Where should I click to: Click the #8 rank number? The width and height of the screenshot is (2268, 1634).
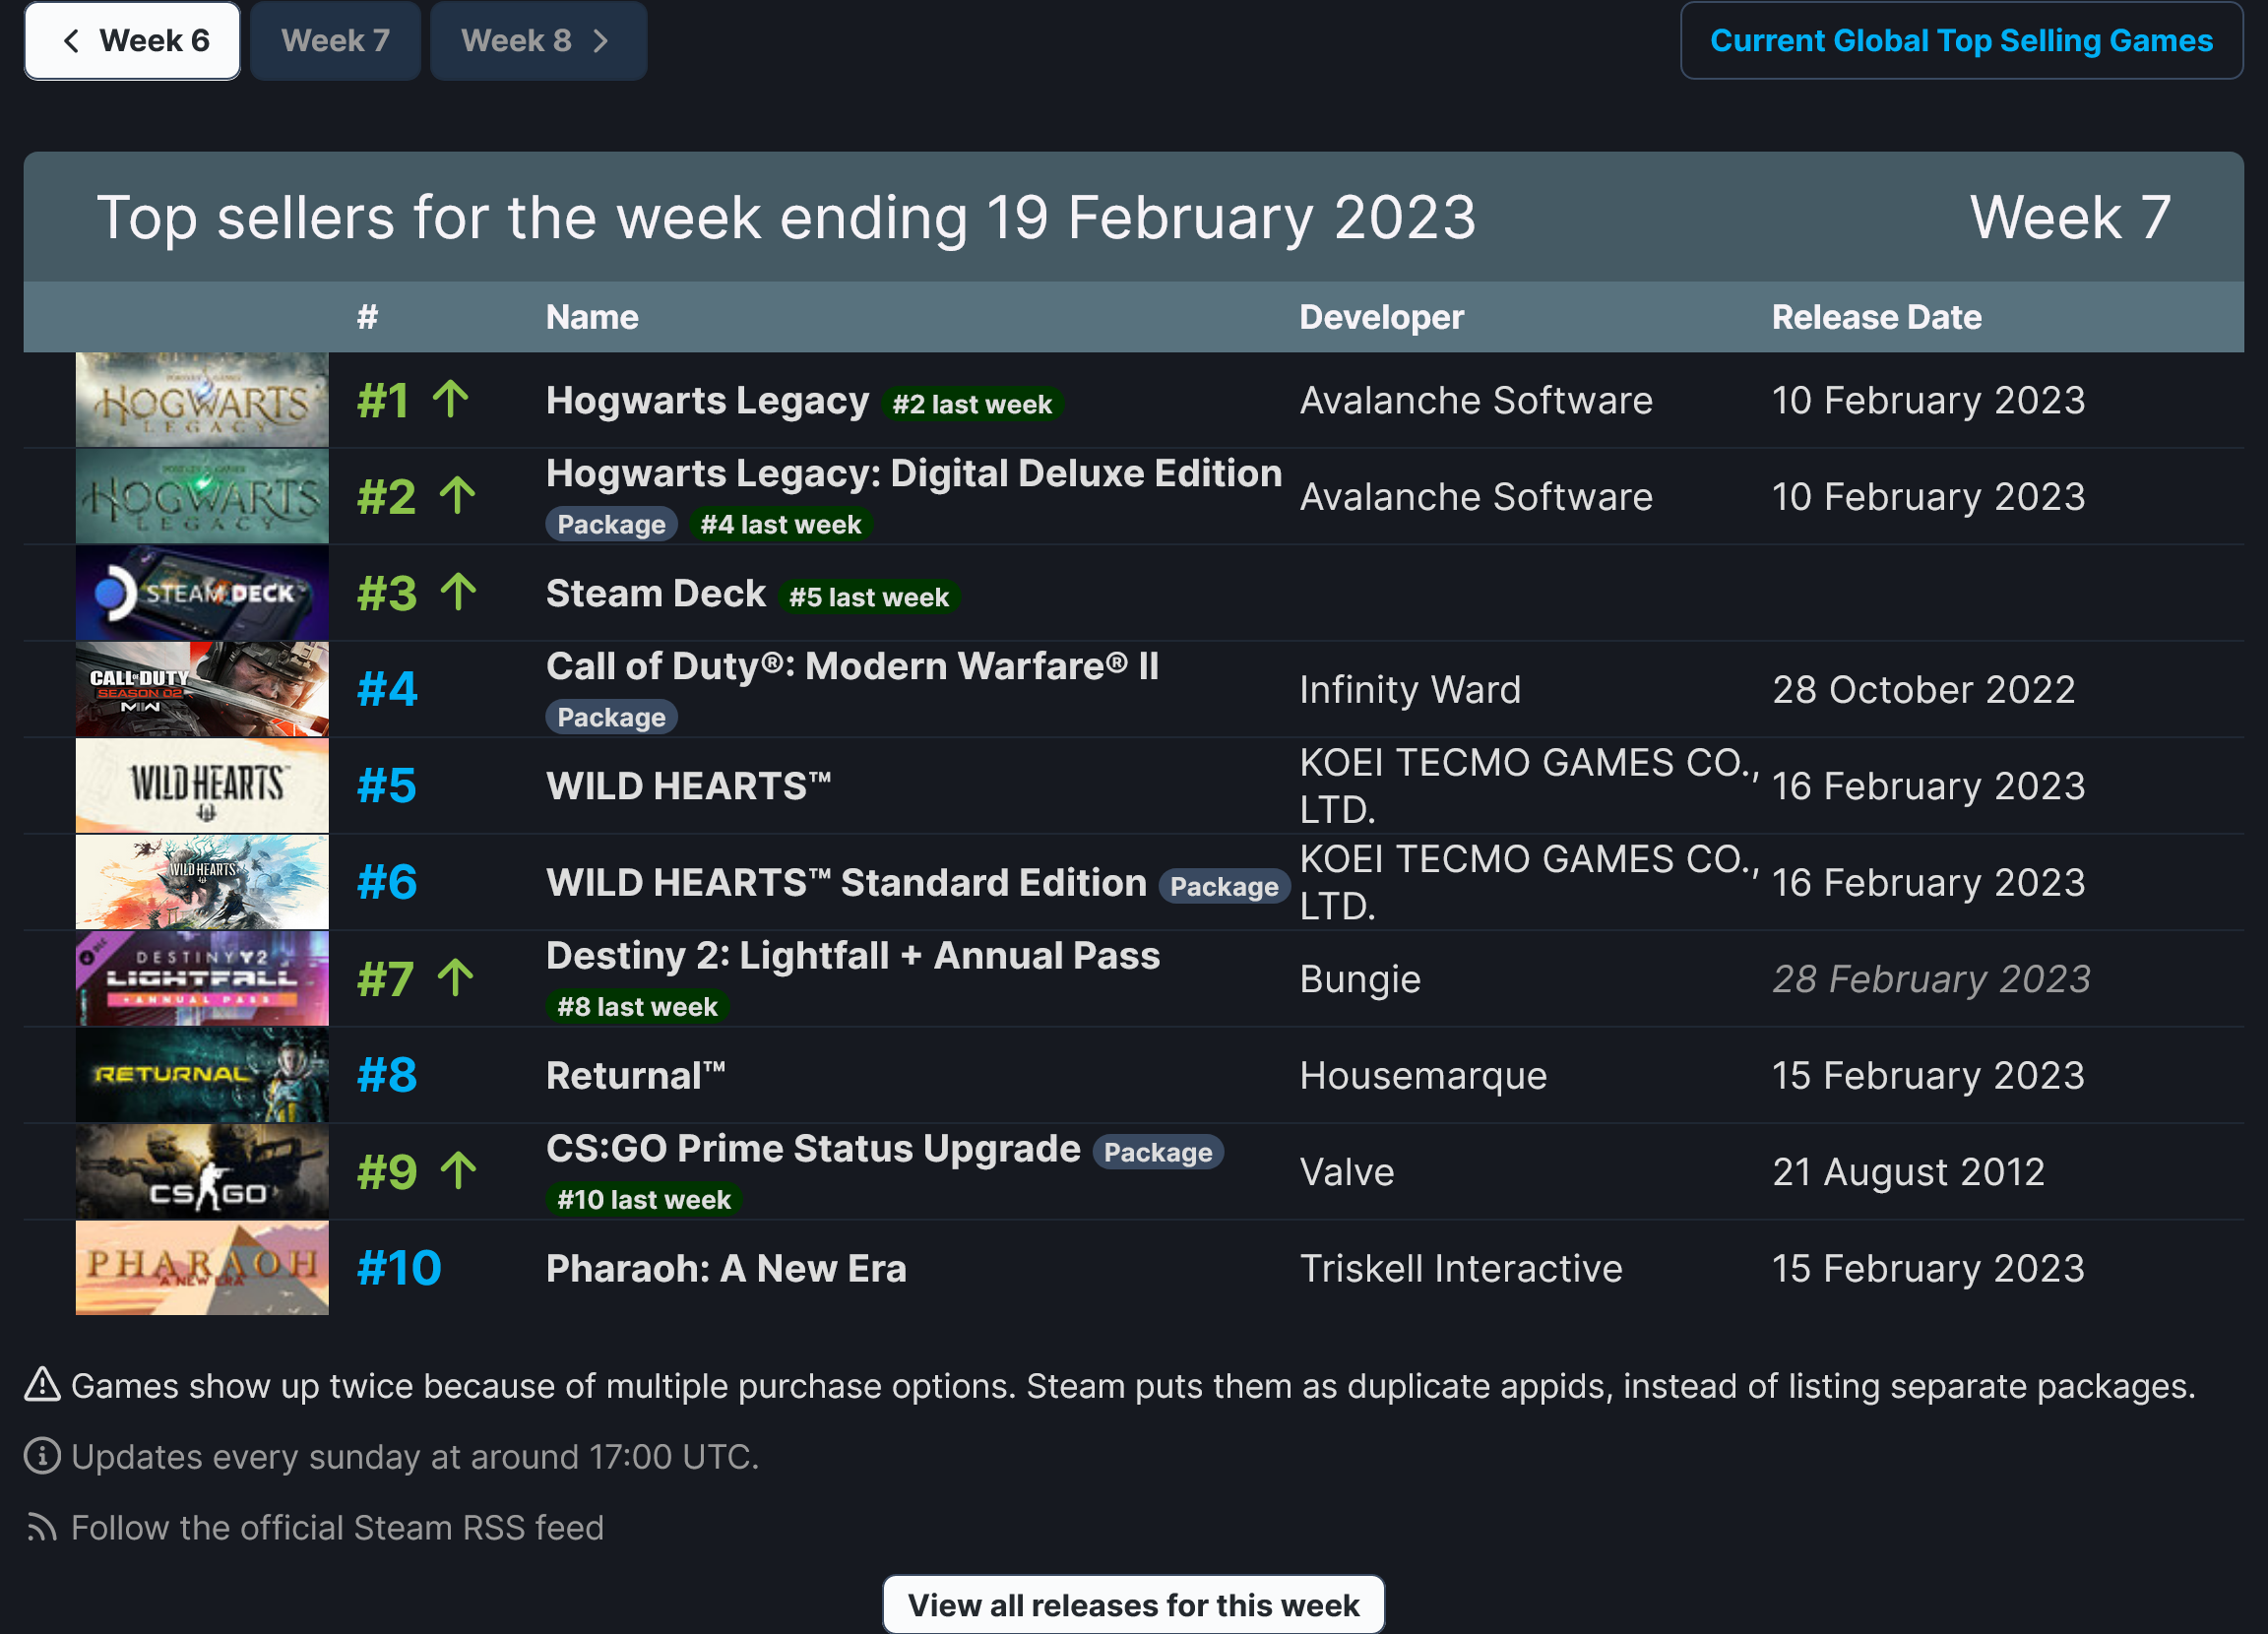tap(387, 1075)
